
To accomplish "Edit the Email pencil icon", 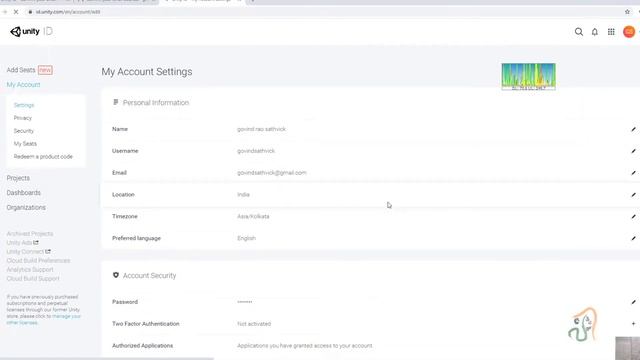I will pyautogui.click(x=633, y=173).
